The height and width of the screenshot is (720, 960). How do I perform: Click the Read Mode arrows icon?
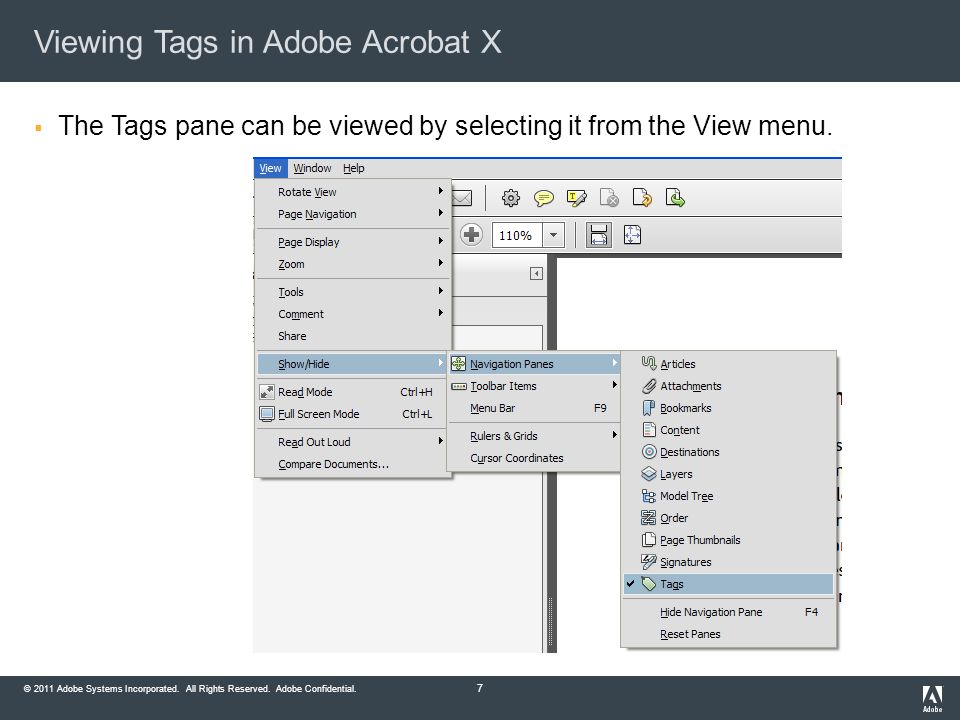point(267,392)
